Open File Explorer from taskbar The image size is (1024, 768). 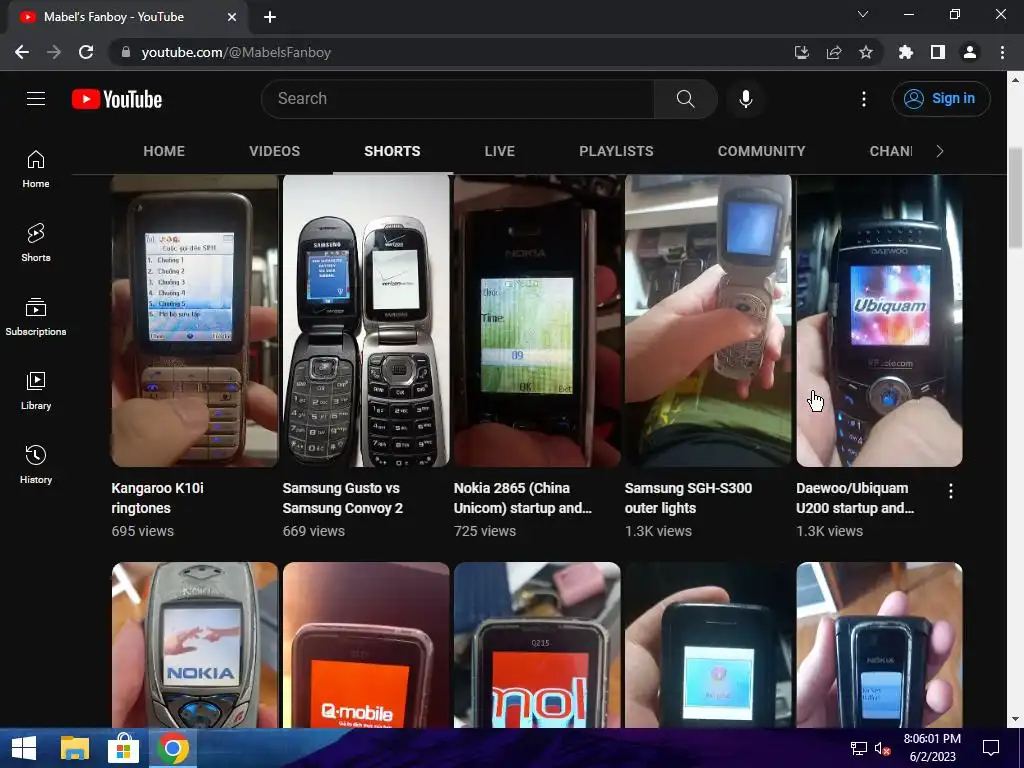click(74, 748)
